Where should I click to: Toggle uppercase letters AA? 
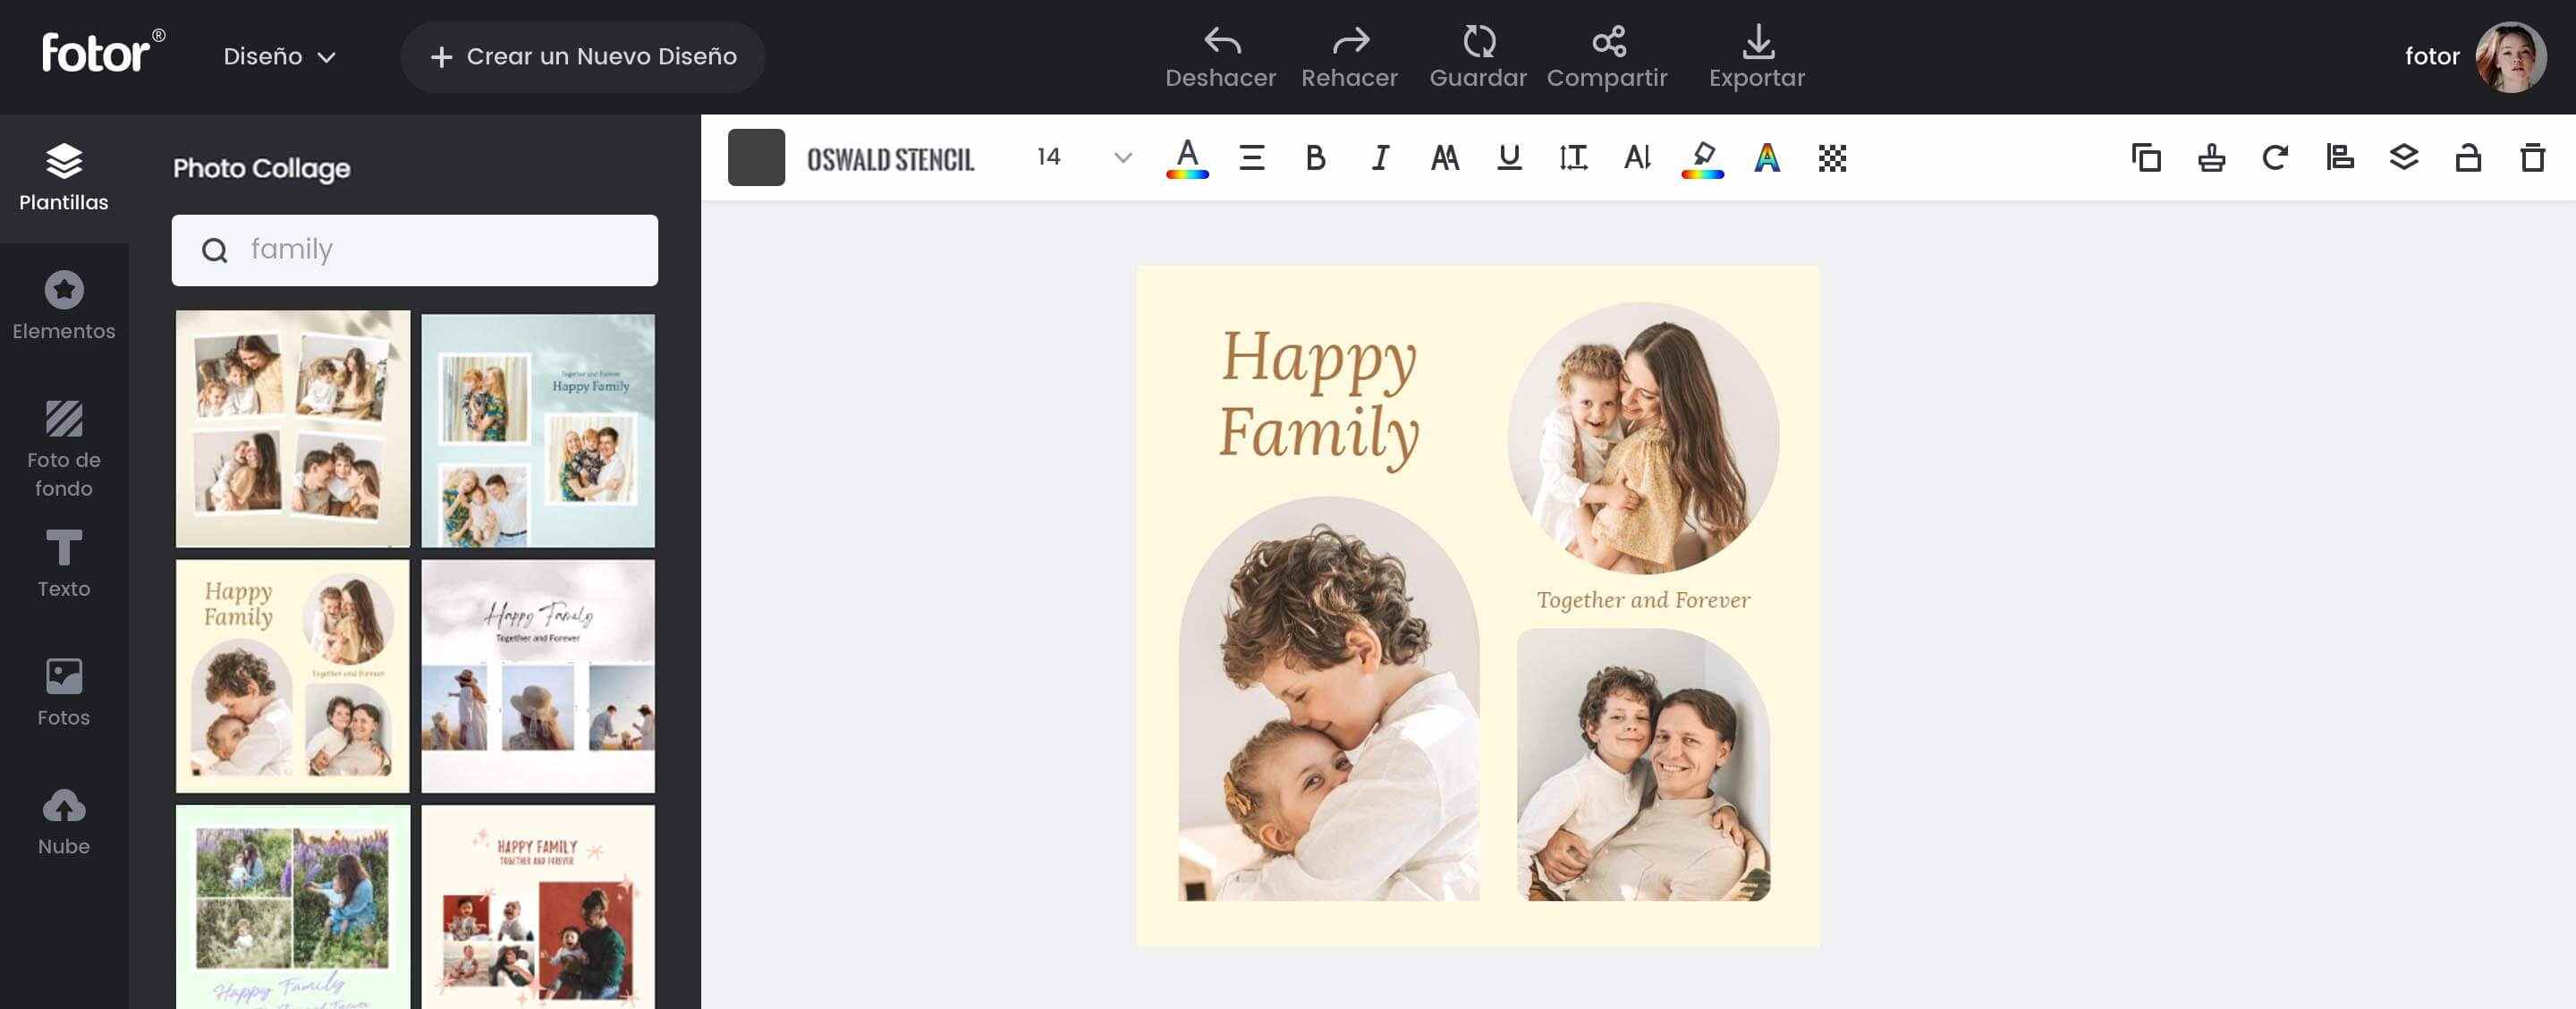point(1445,158)
